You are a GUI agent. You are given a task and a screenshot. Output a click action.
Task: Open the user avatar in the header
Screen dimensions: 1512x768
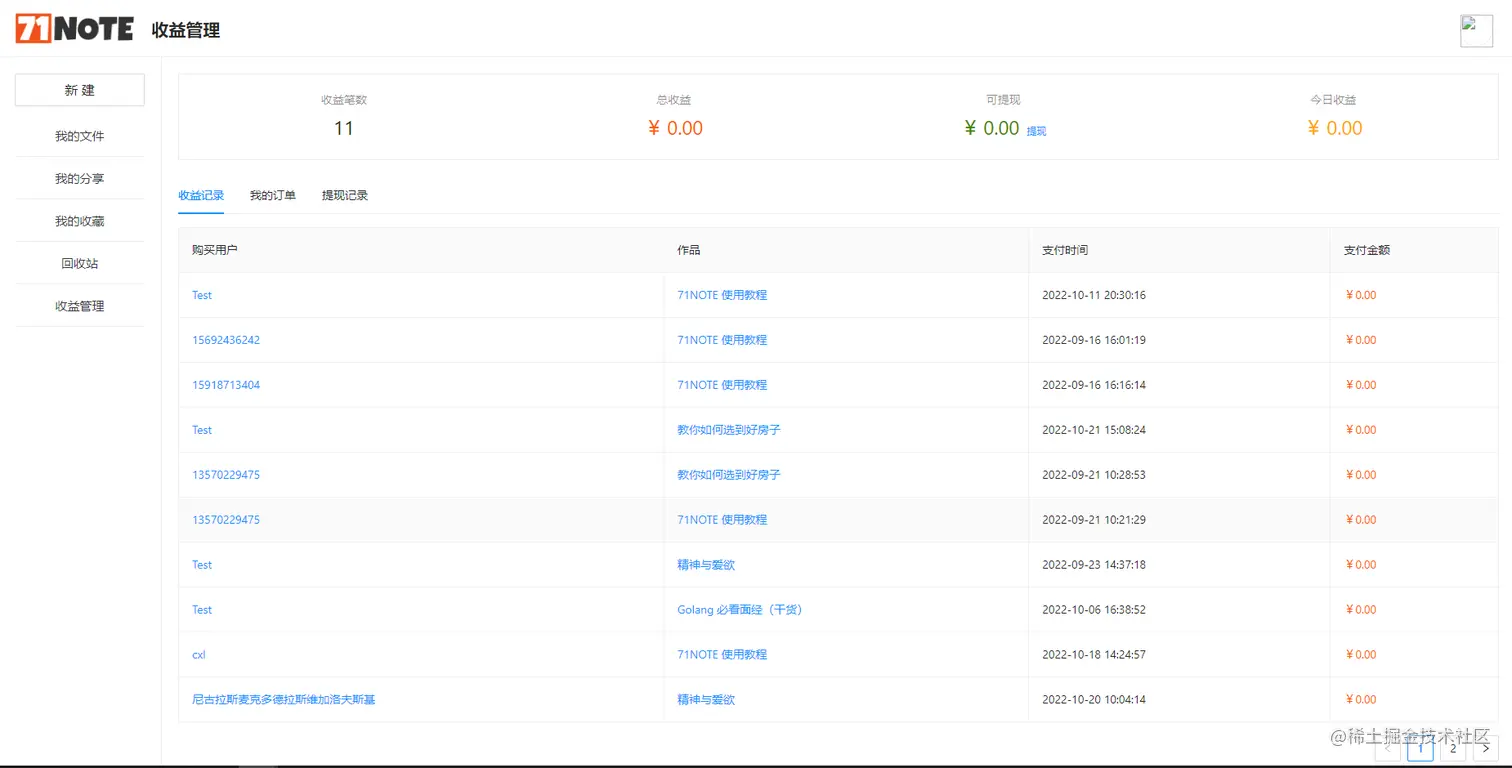[x=1476, y=31]
